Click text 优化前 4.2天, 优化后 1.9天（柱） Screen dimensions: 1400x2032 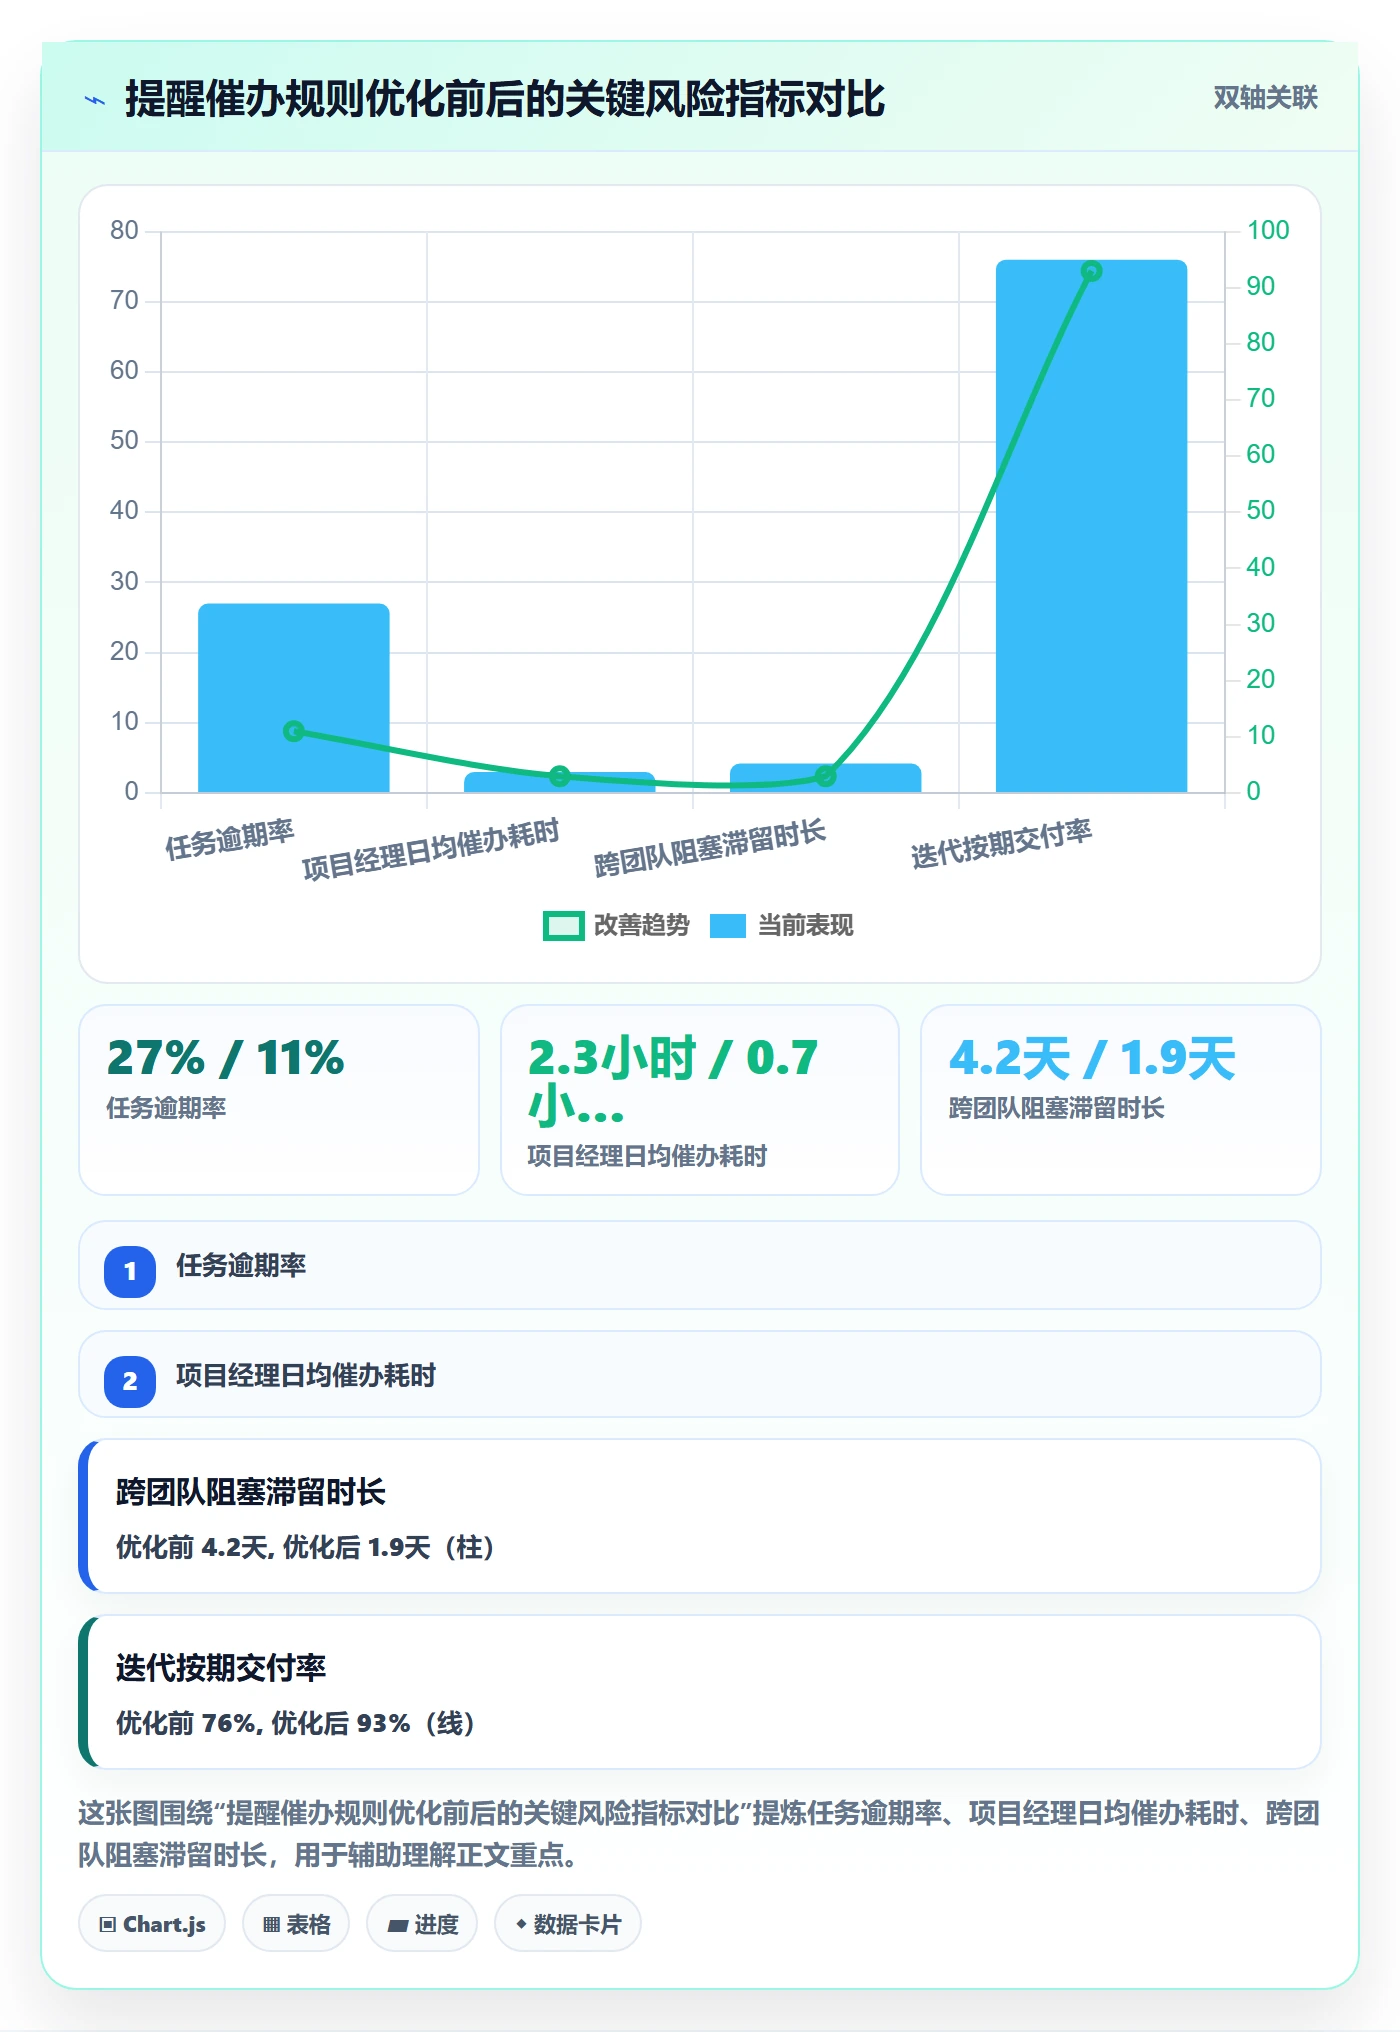click(x=306, y=1548)
